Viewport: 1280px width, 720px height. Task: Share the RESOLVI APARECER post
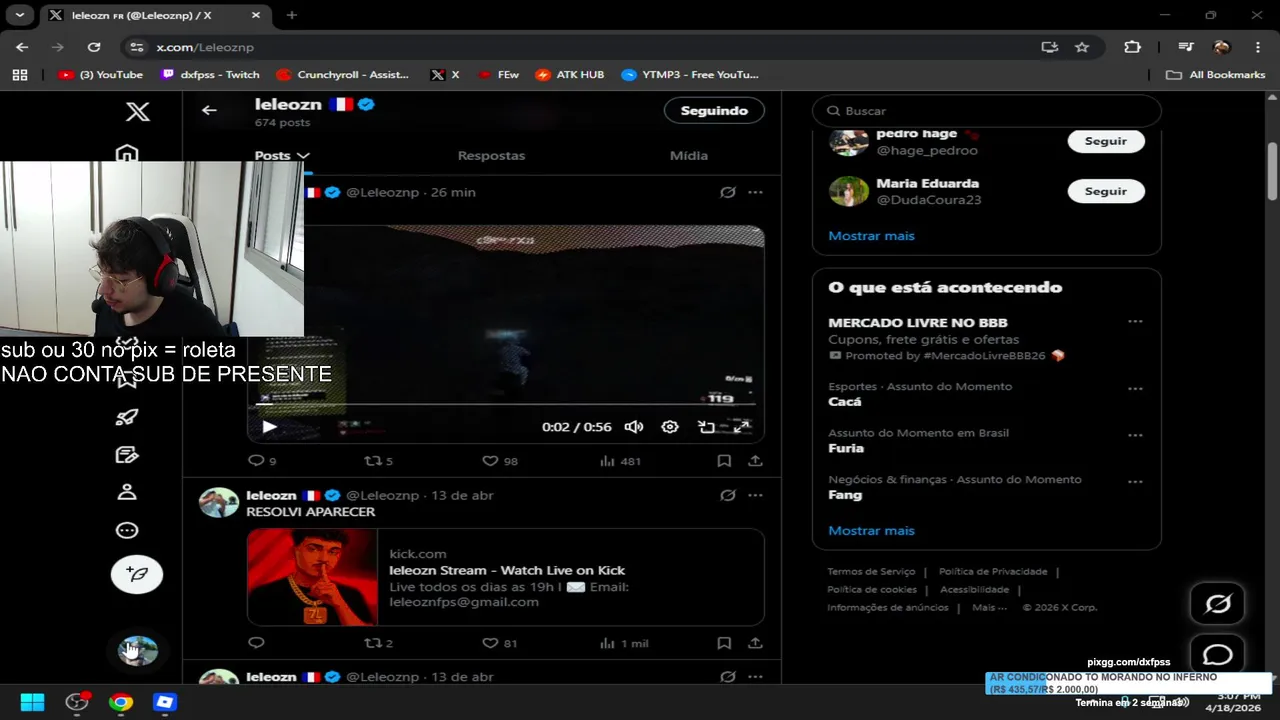(x=756, y=643)
